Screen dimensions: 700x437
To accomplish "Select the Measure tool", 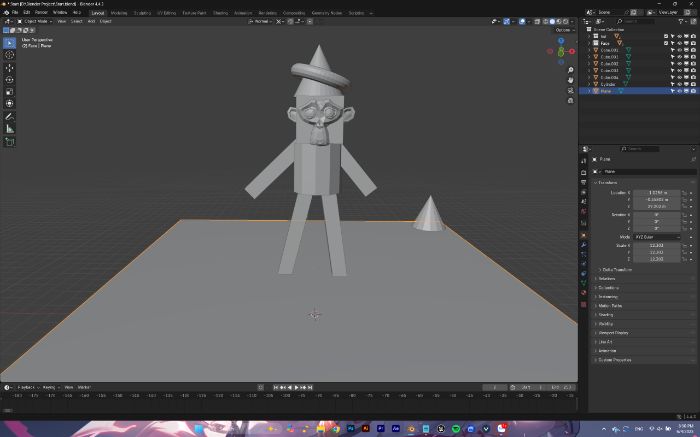I will pyautogui.click(x=9, y=129).
